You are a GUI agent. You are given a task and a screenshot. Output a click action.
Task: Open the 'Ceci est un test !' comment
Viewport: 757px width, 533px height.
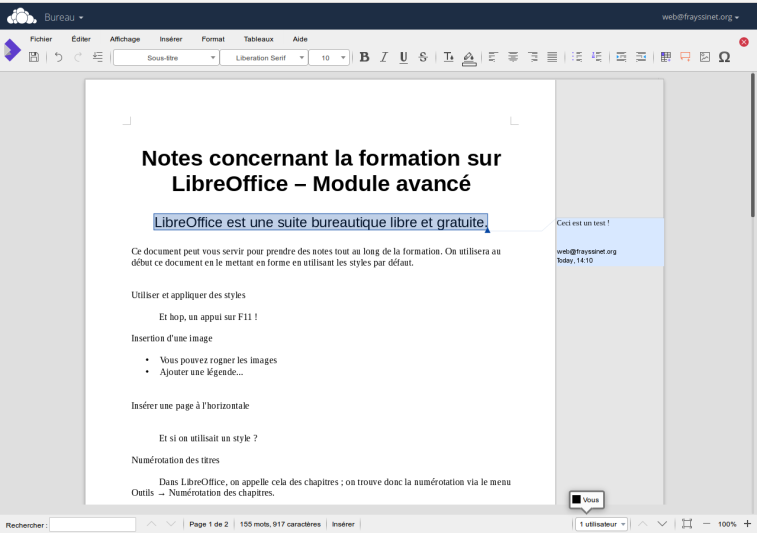(x=610, y=241)
